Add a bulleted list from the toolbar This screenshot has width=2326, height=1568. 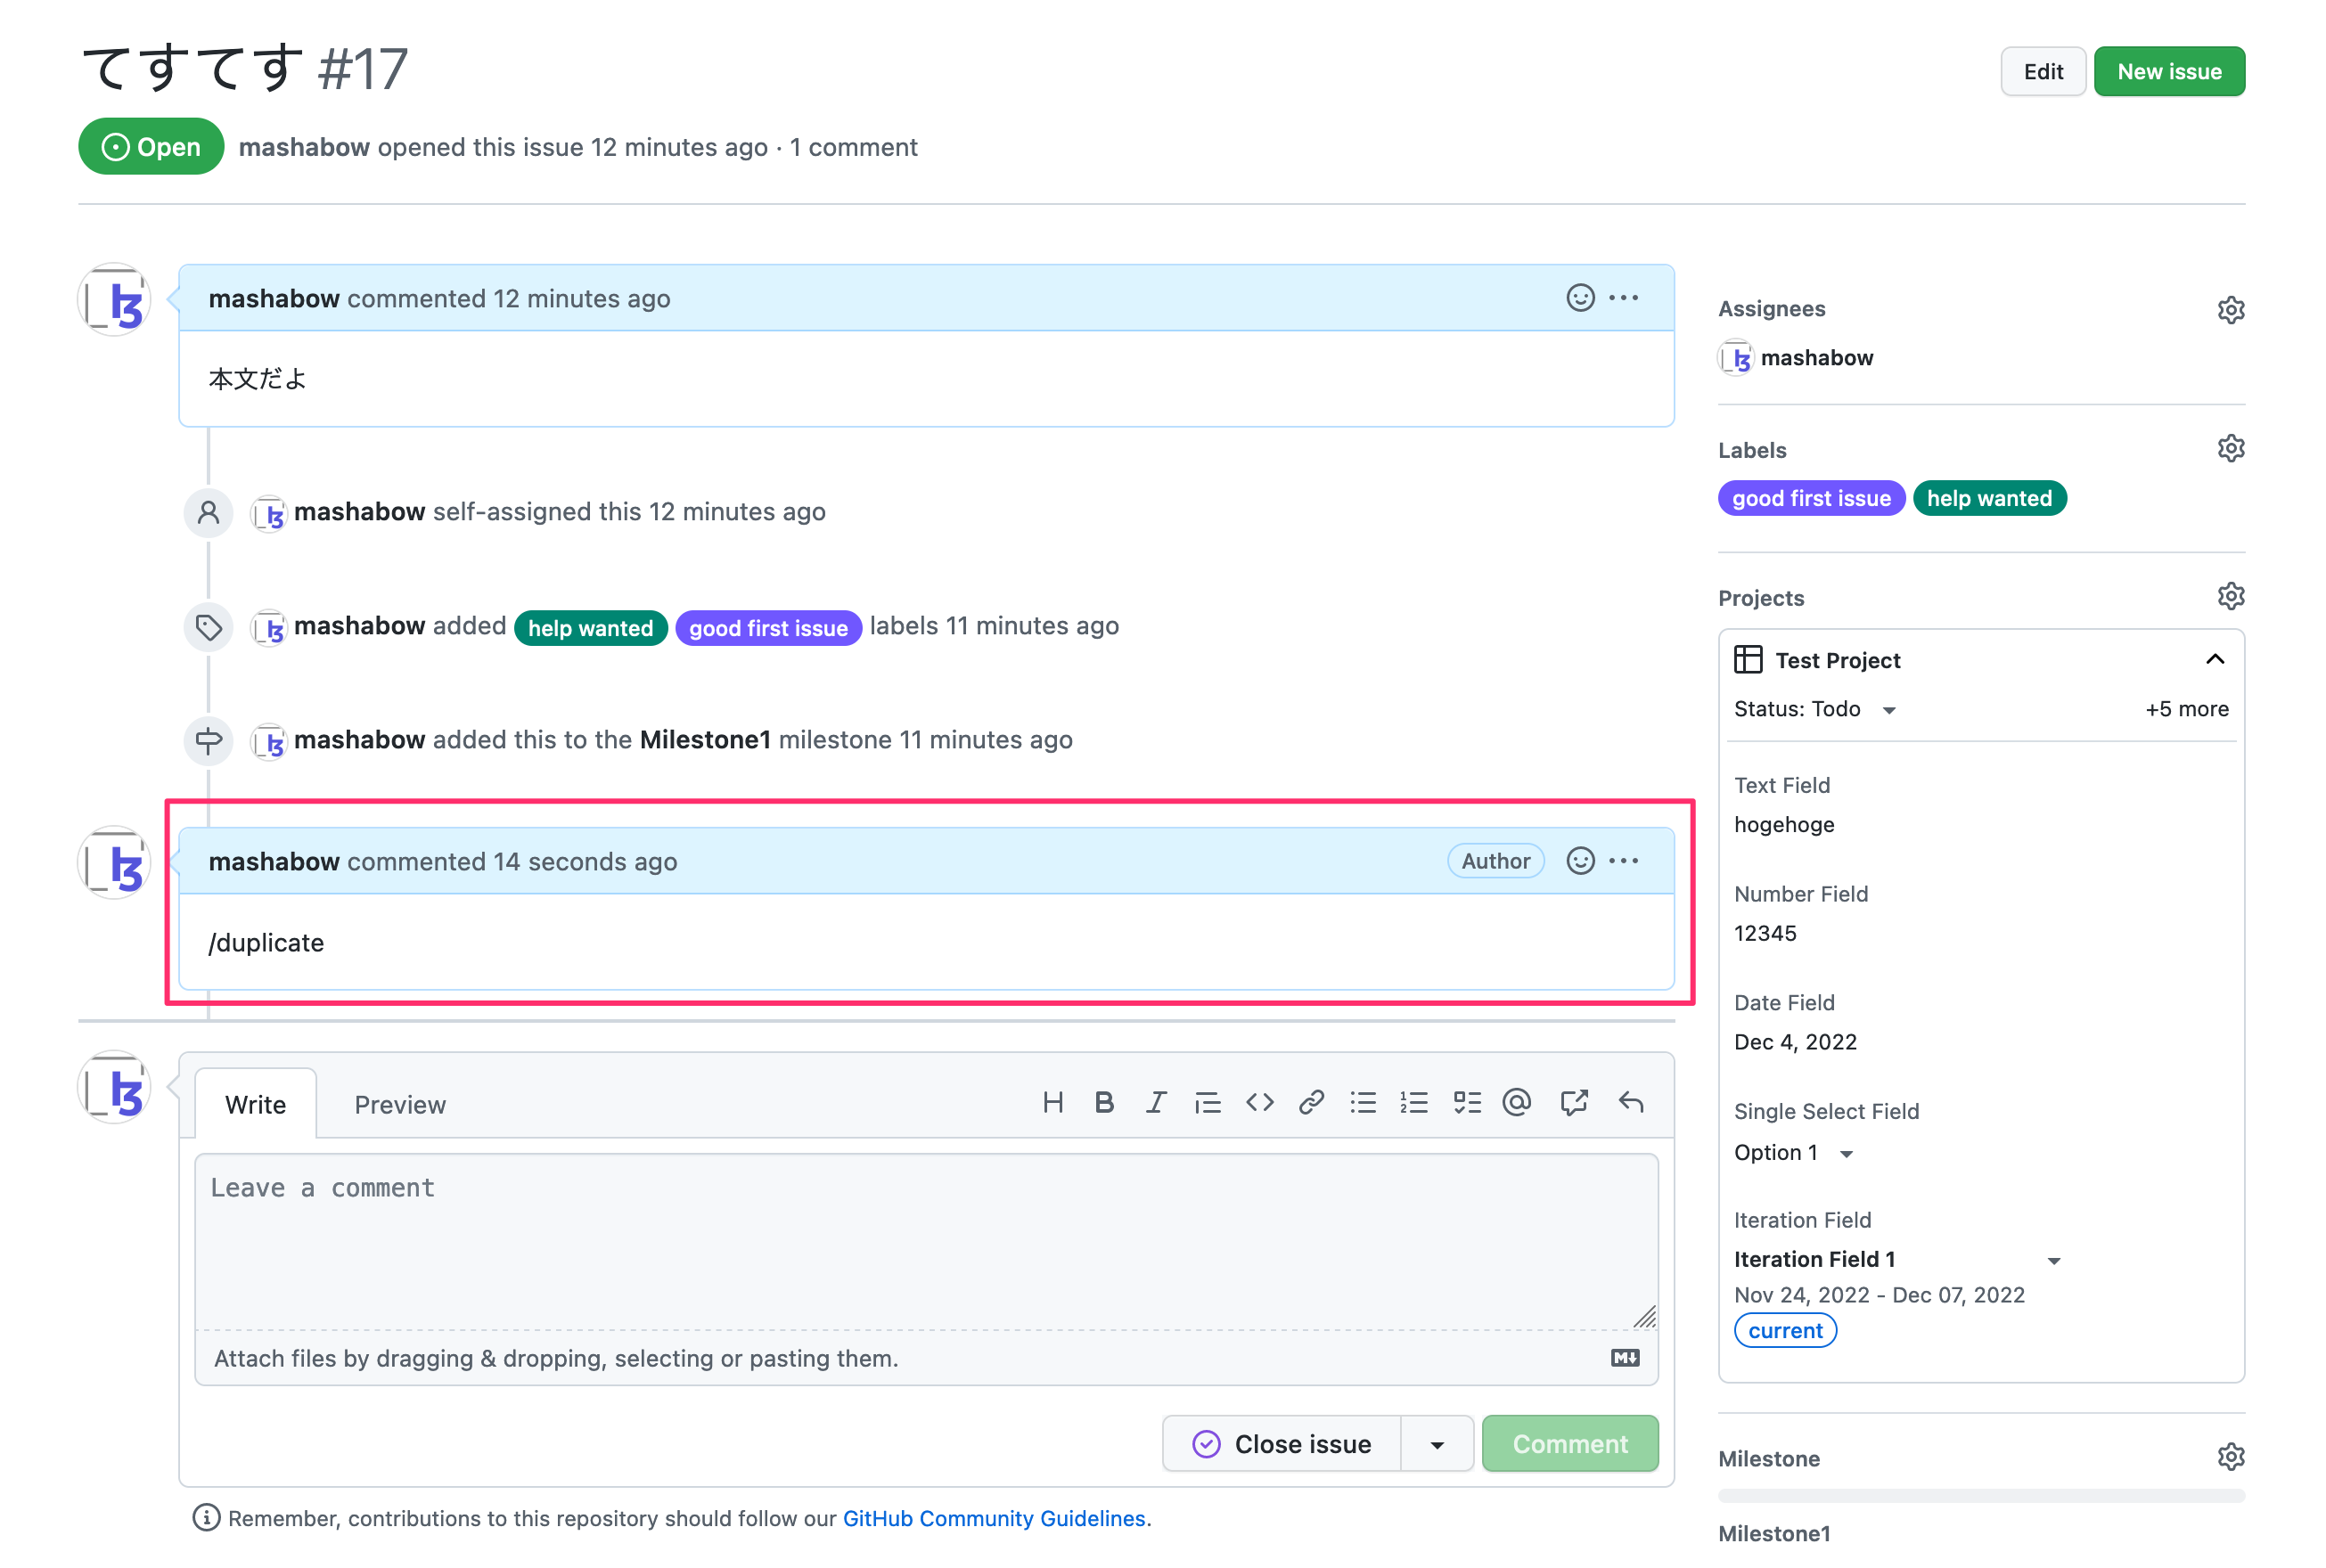coord(1363,1102)
